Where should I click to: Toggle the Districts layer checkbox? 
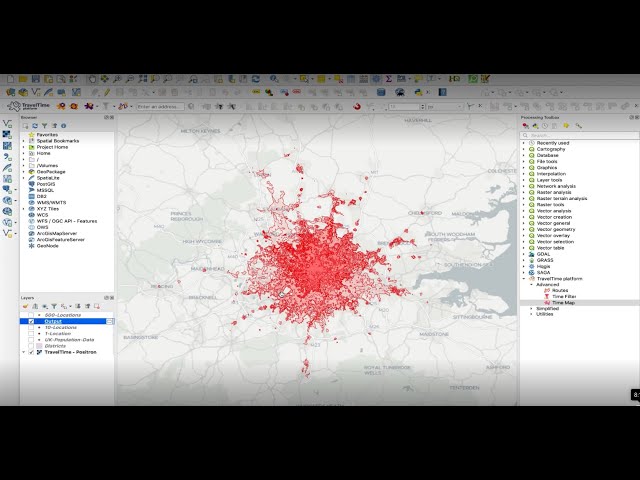(x=31, y=346)
